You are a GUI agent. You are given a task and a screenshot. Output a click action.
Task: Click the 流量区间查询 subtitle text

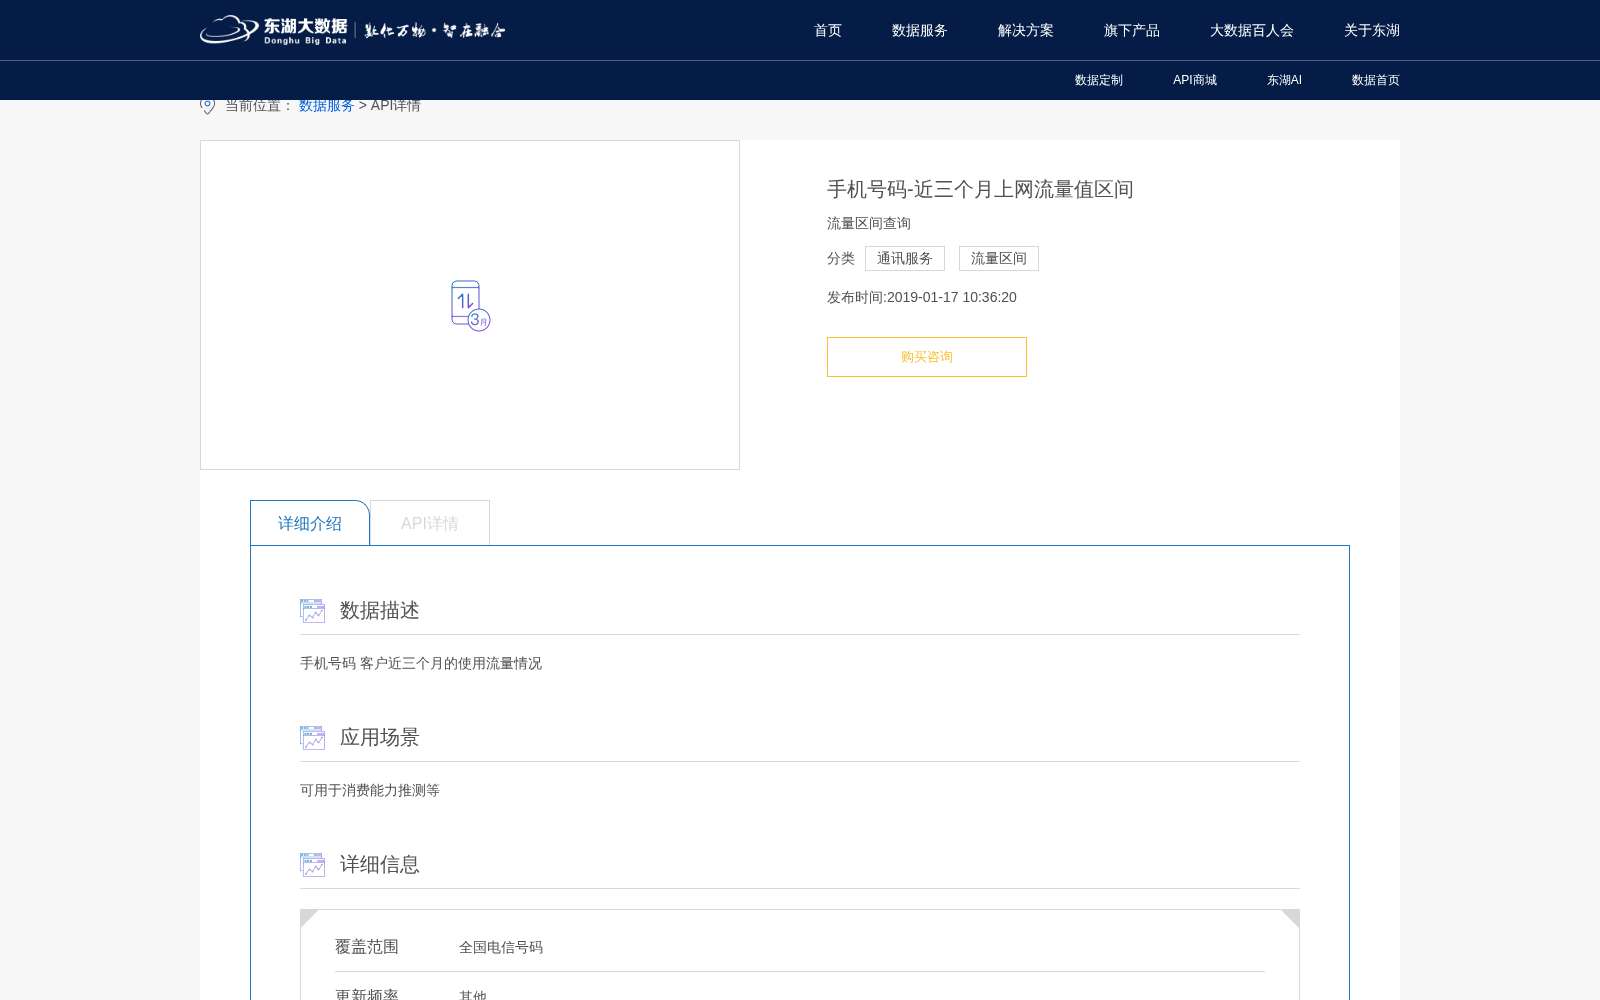coord(869,223)
